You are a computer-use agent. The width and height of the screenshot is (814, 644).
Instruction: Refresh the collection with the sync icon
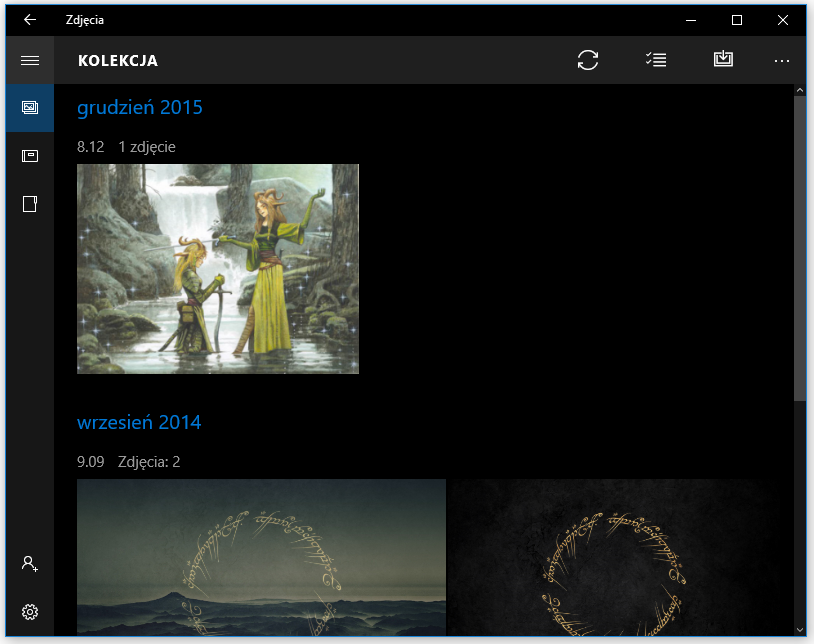tap(588, 60)
